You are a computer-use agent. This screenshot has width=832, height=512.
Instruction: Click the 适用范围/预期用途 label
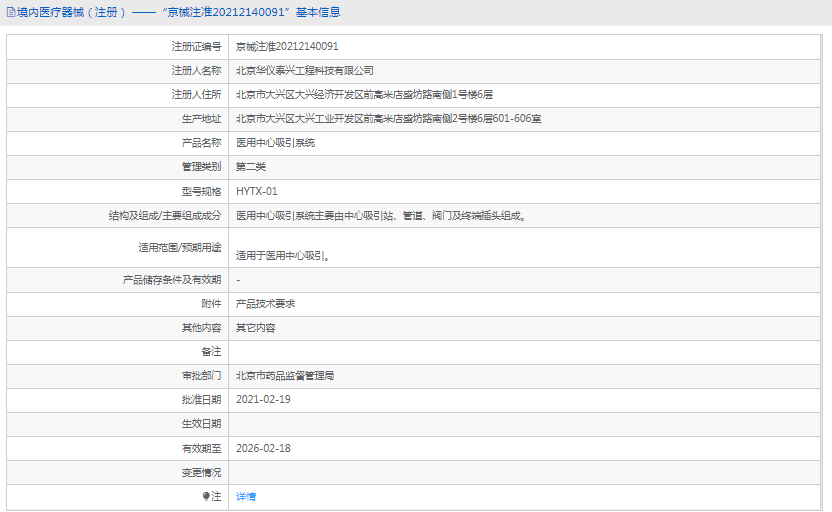180,247
